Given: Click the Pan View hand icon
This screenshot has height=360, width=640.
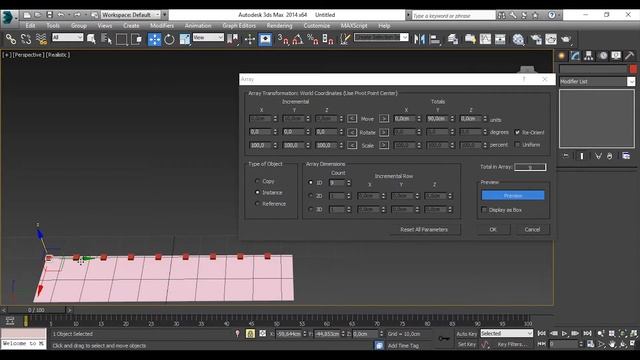Looking at the screenshot, I should click(612, 344).
